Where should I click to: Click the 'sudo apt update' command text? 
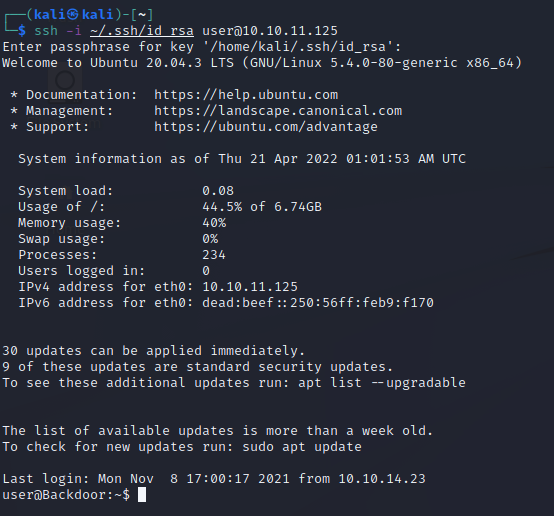(x=302, y=447)
